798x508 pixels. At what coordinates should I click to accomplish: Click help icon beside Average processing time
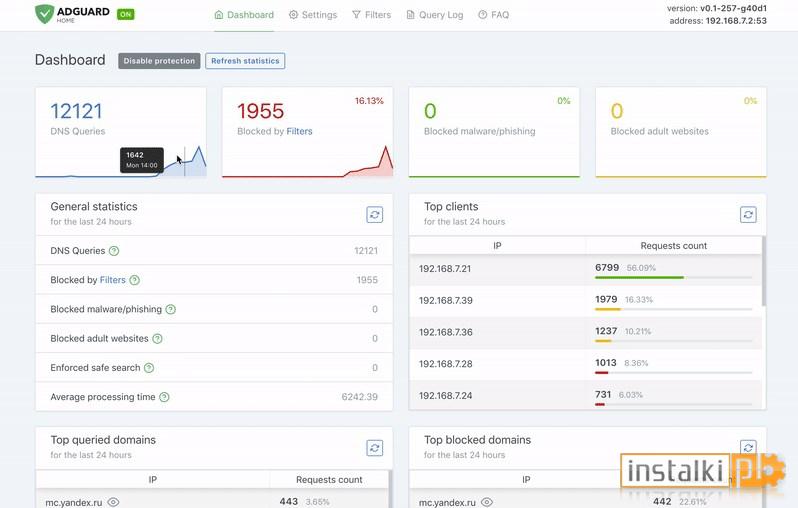coord(164,397)
